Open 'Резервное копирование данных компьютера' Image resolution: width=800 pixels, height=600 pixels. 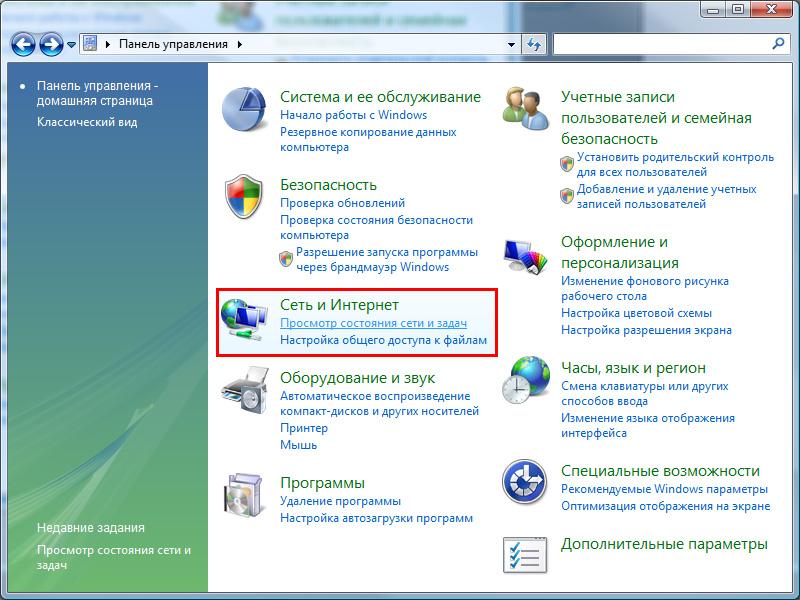368,139
